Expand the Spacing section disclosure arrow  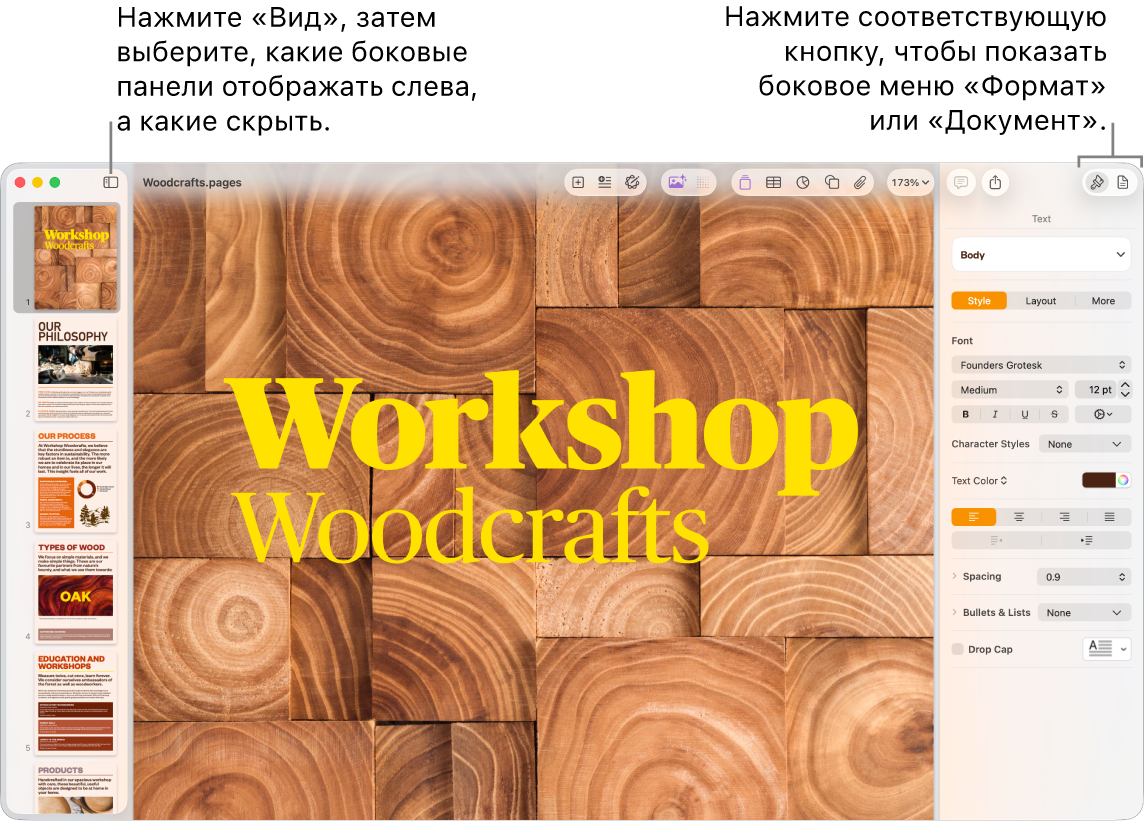tap(955, 576)
